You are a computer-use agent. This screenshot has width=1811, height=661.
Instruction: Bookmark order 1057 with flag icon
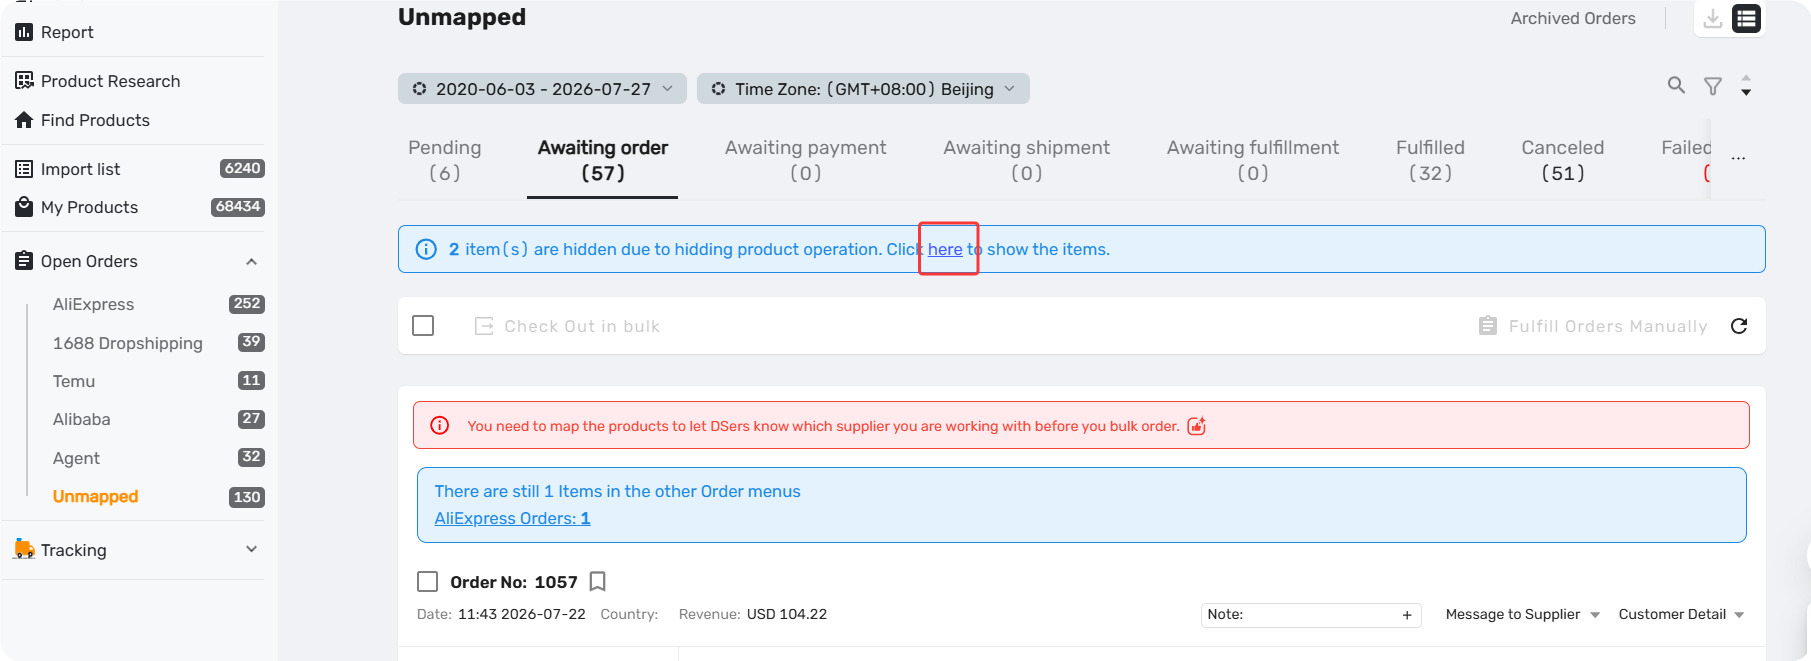598,582
